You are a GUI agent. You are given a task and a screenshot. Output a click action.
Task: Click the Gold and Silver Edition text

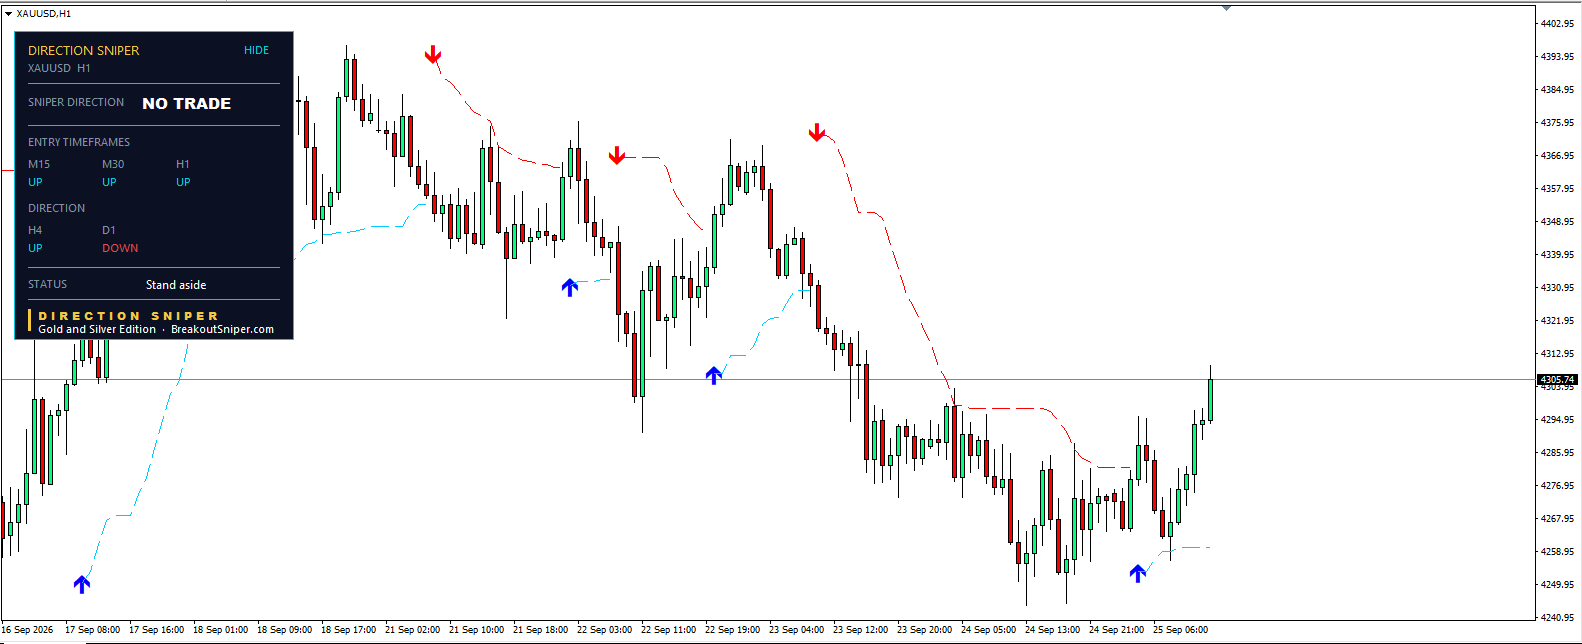pos(97,329)
